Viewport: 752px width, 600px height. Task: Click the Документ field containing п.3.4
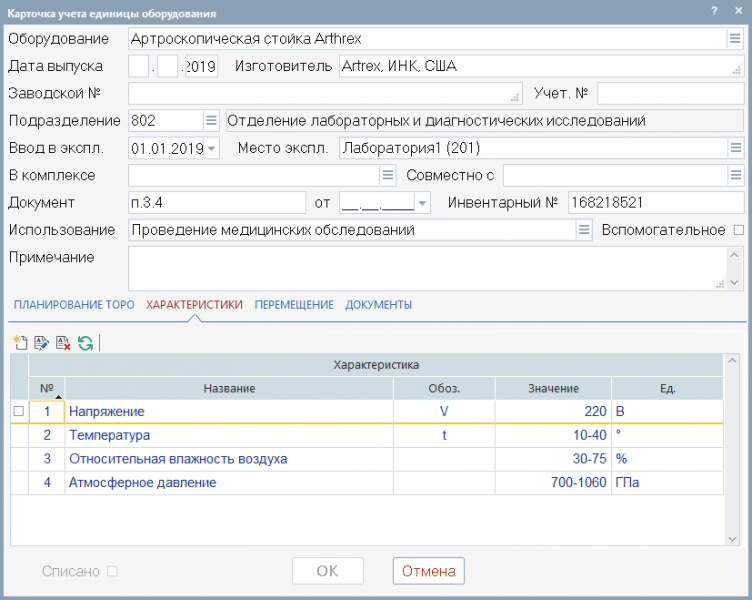click(x=217, y=202)
